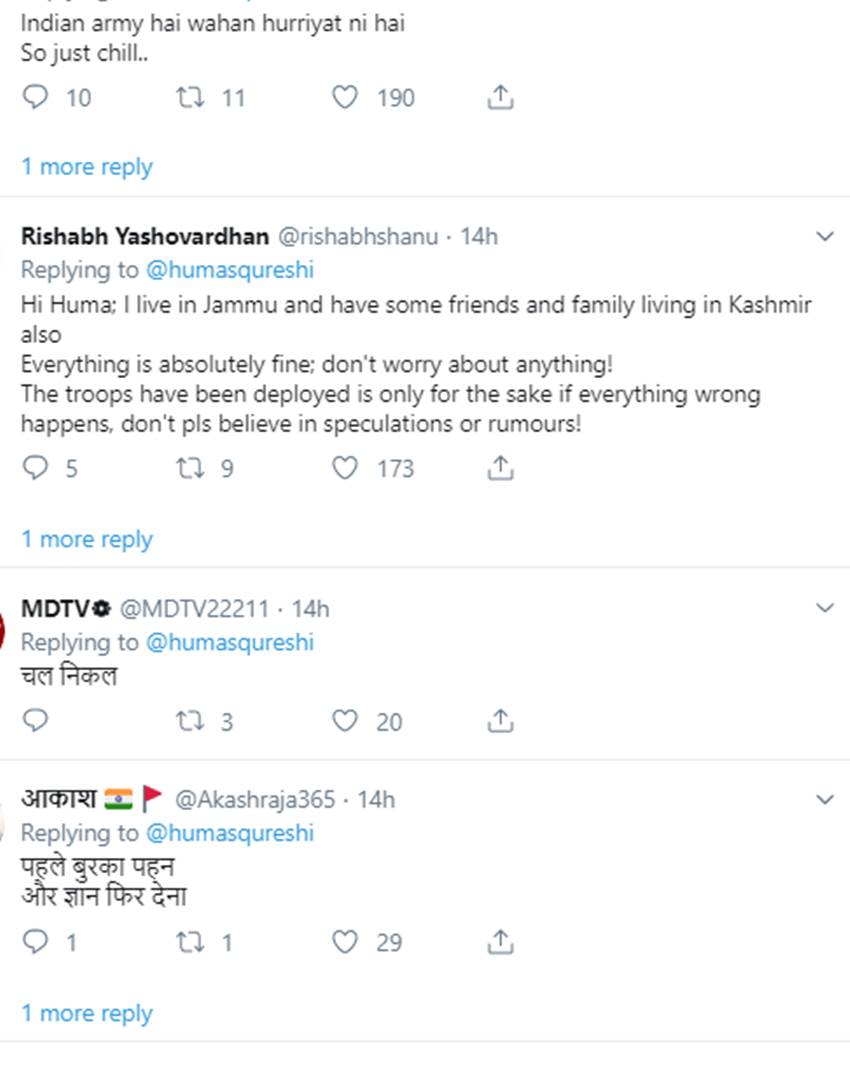This screenshot has width=850, height=1074.
Task: Like the MDTV tweet with 20 likes
Action: coord(345,721)
